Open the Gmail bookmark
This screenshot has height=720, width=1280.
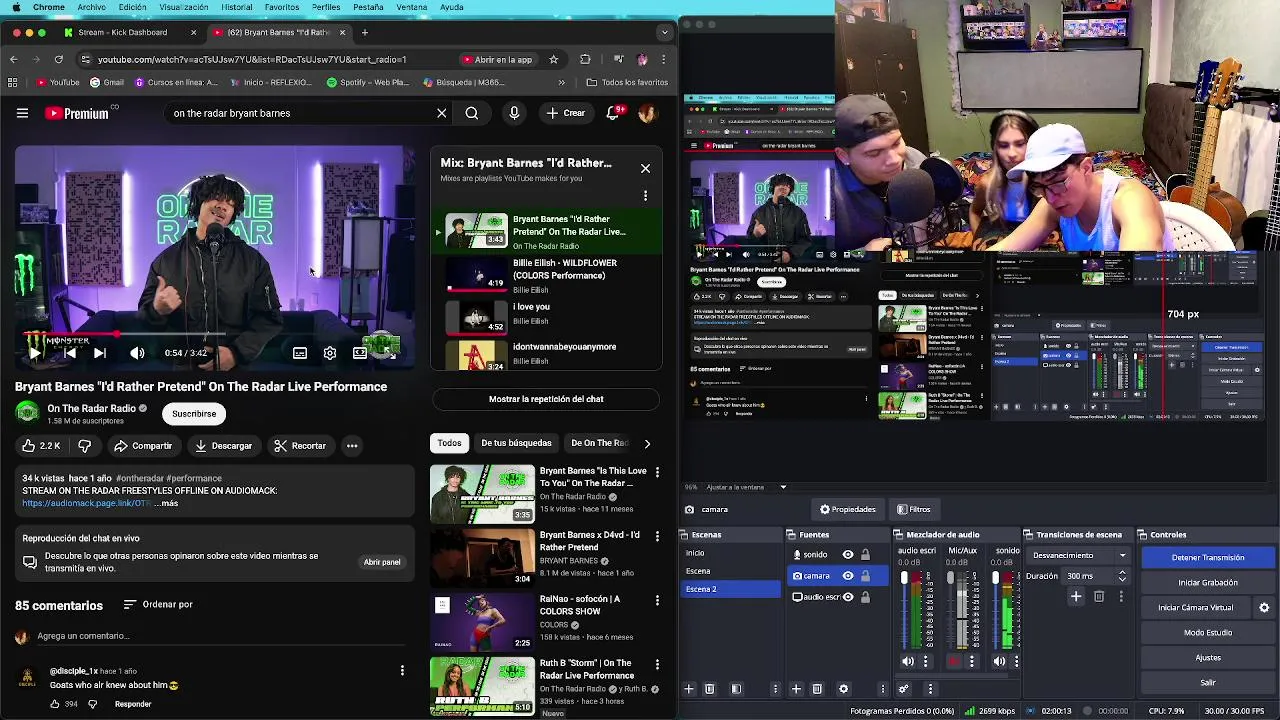coord(107,82)
